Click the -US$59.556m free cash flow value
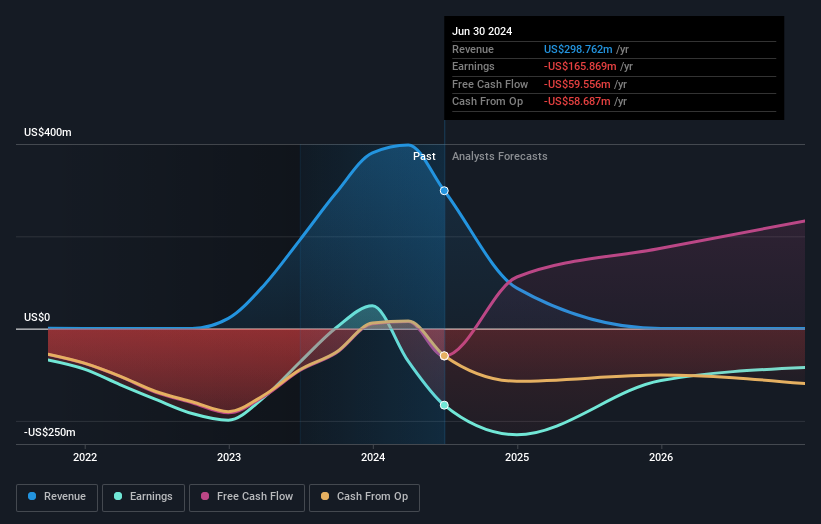 pyautogui.click(x=577, y=84)
